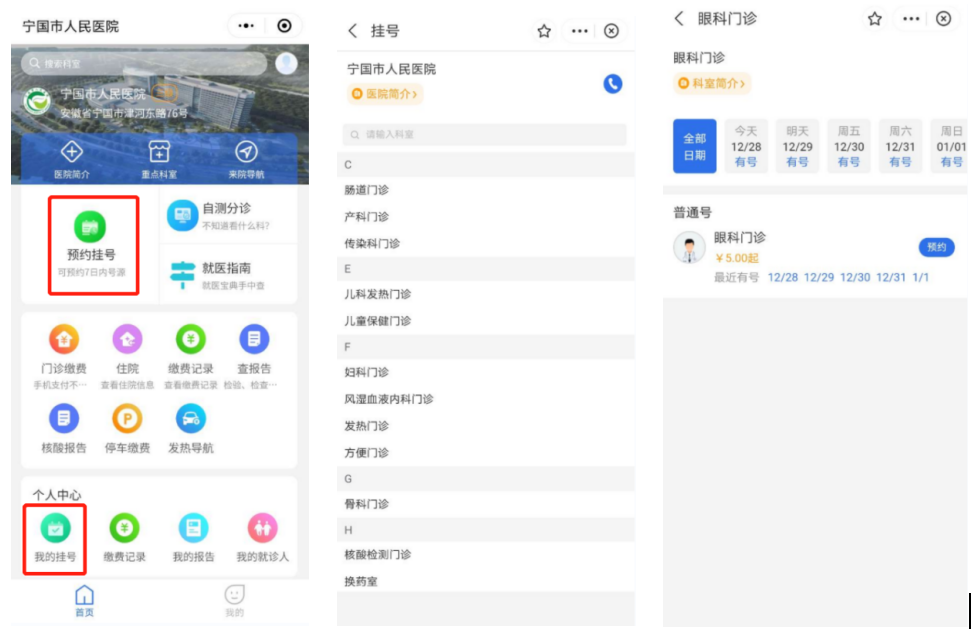The height and width of the screenshot is (644, 978).
Task: Go back from 眼科门诊 page
Action: click(x=679, y=19)
